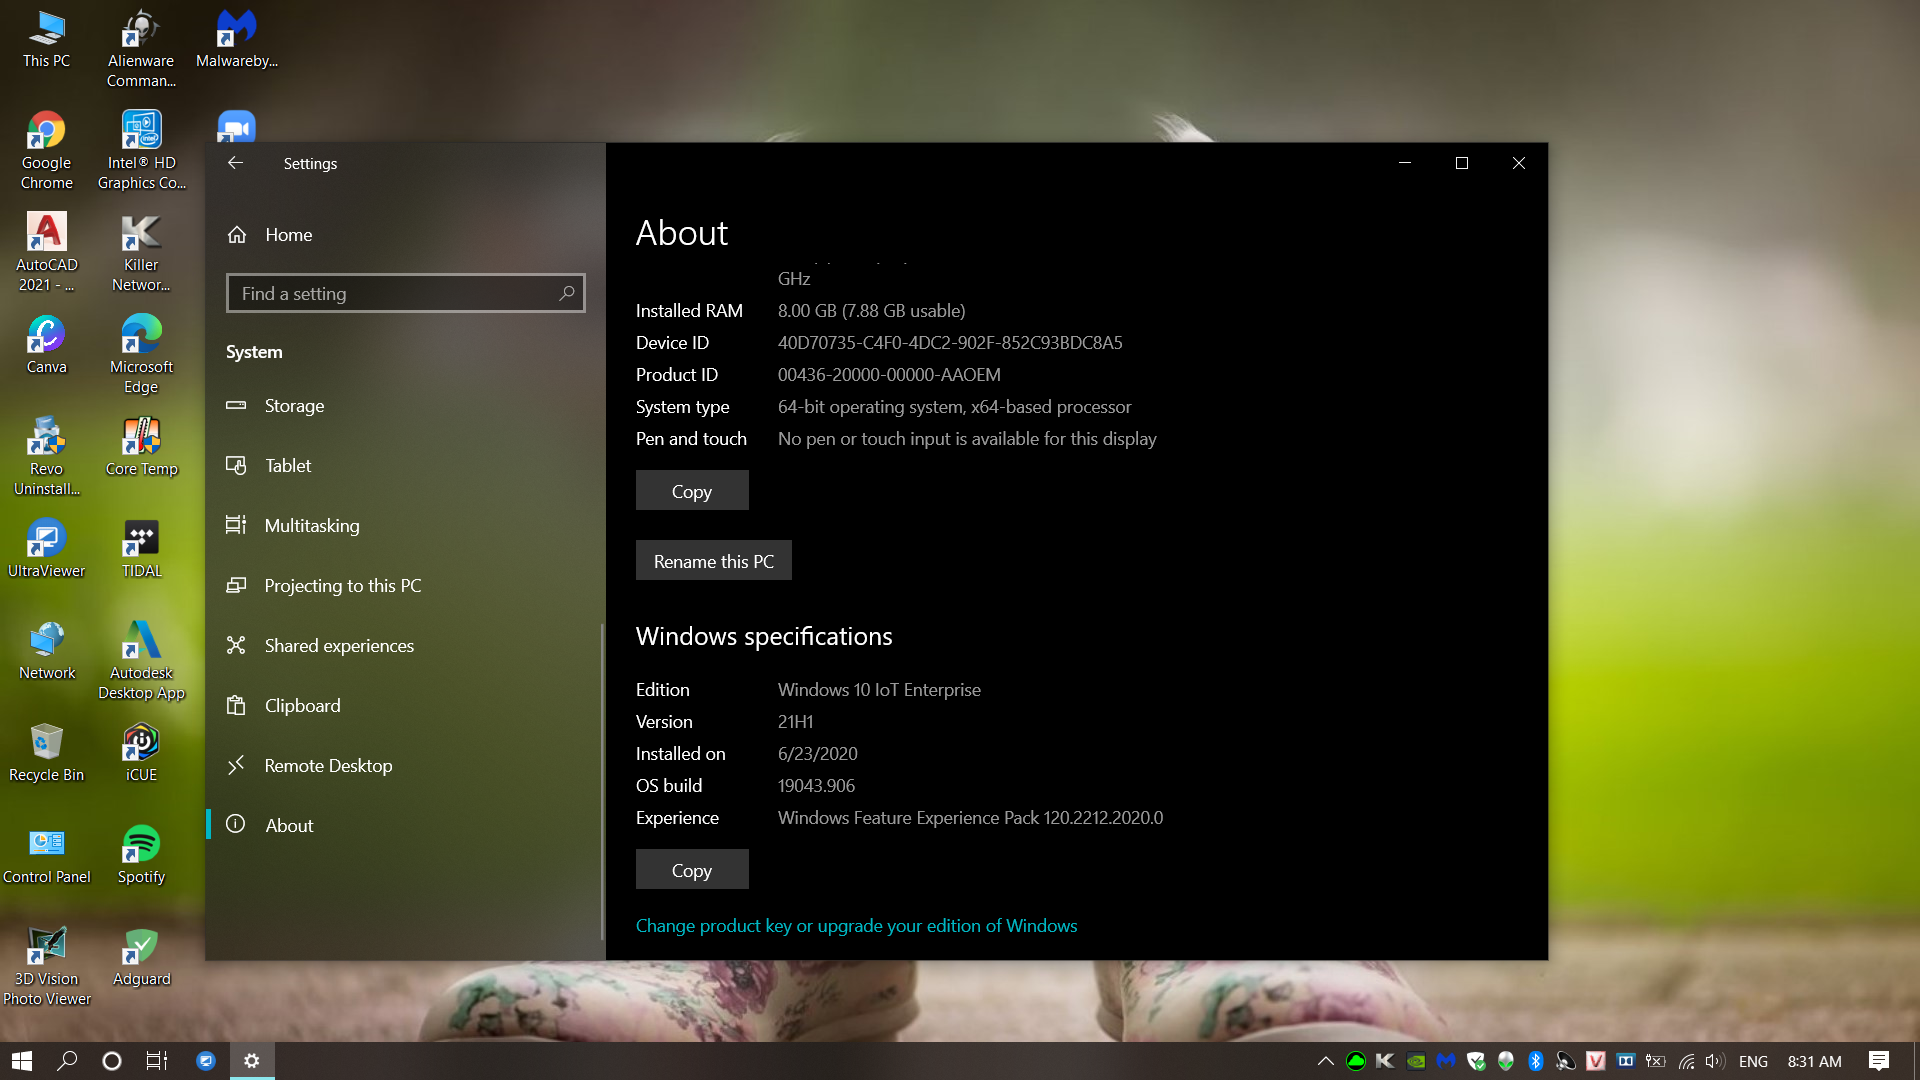Open the Malwarebytes tray icon
1920x1080 pixels.
(x=1446, y=1061)
